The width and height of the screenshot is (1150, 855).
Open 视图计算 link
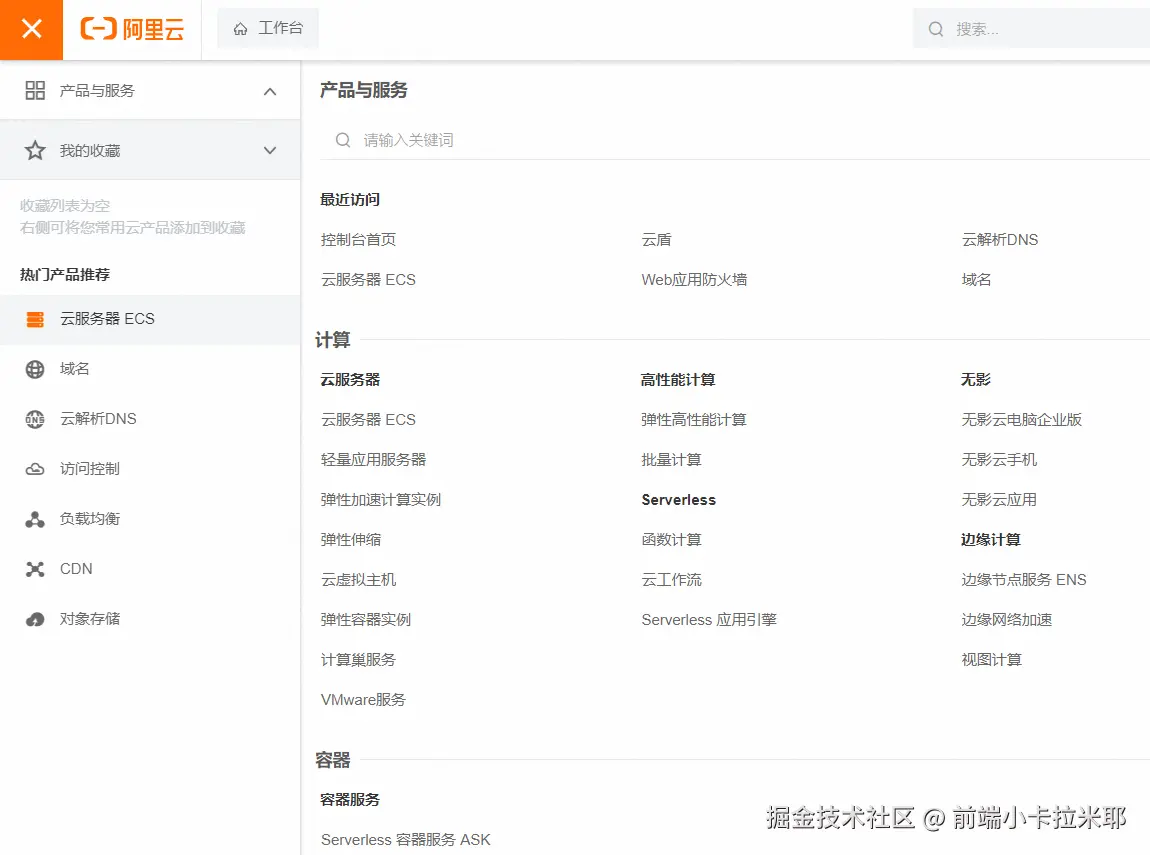[x=992, y=660]
